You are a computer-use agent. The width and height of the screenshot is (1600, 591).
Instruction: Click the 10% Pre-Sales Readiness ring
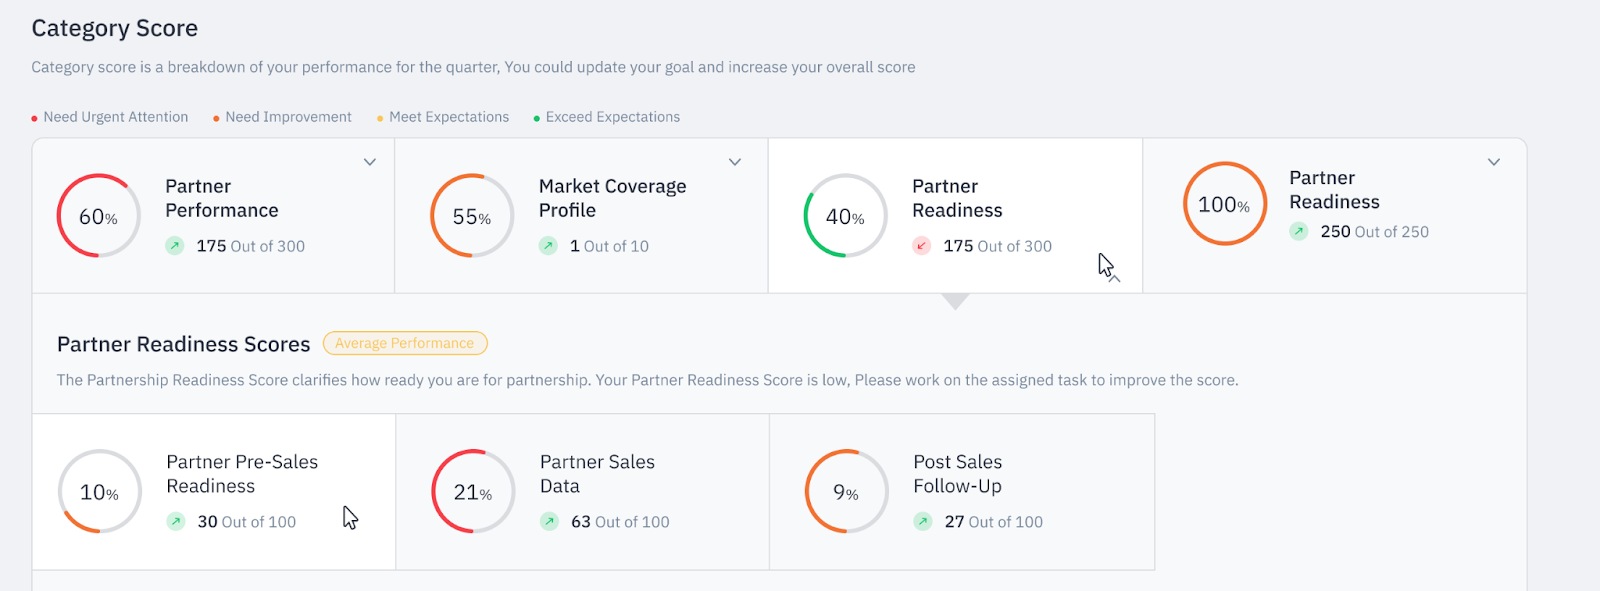pyautogui.click(x=100, y=492)
